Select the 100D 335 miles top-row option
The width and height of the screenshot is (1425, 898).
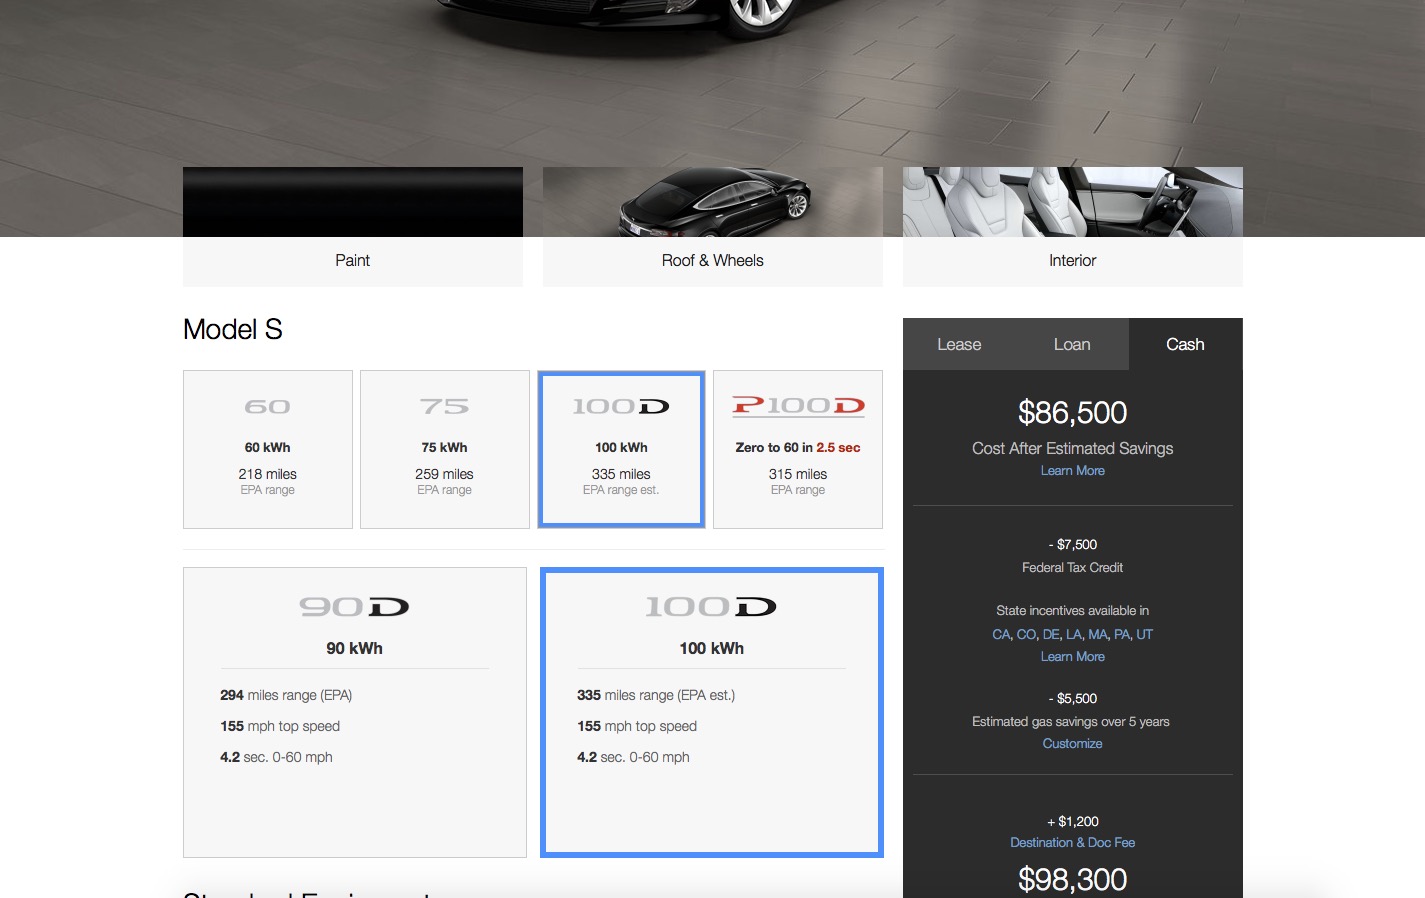tap(621, 449)
